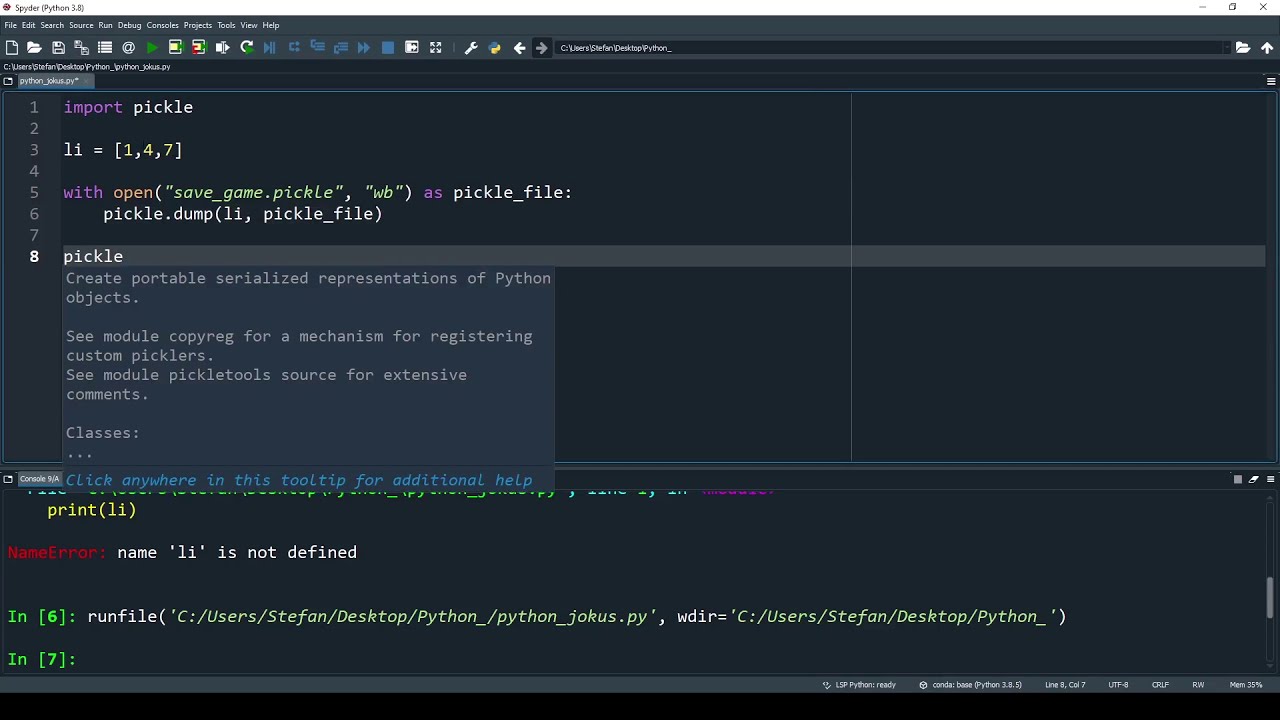
Task: Open the Help menu
Action: [x=271, y=25]
